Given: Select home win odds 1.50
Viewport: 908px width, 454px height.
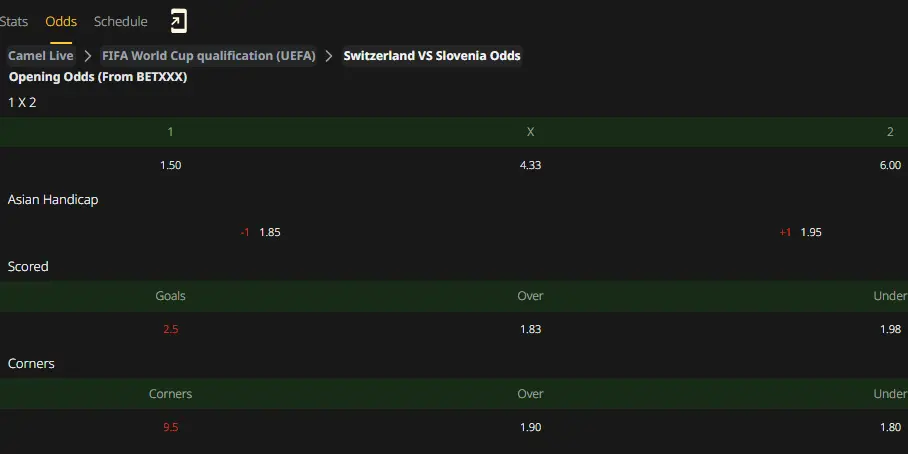Looking at the screenshot, I should (x=170, y=165).
